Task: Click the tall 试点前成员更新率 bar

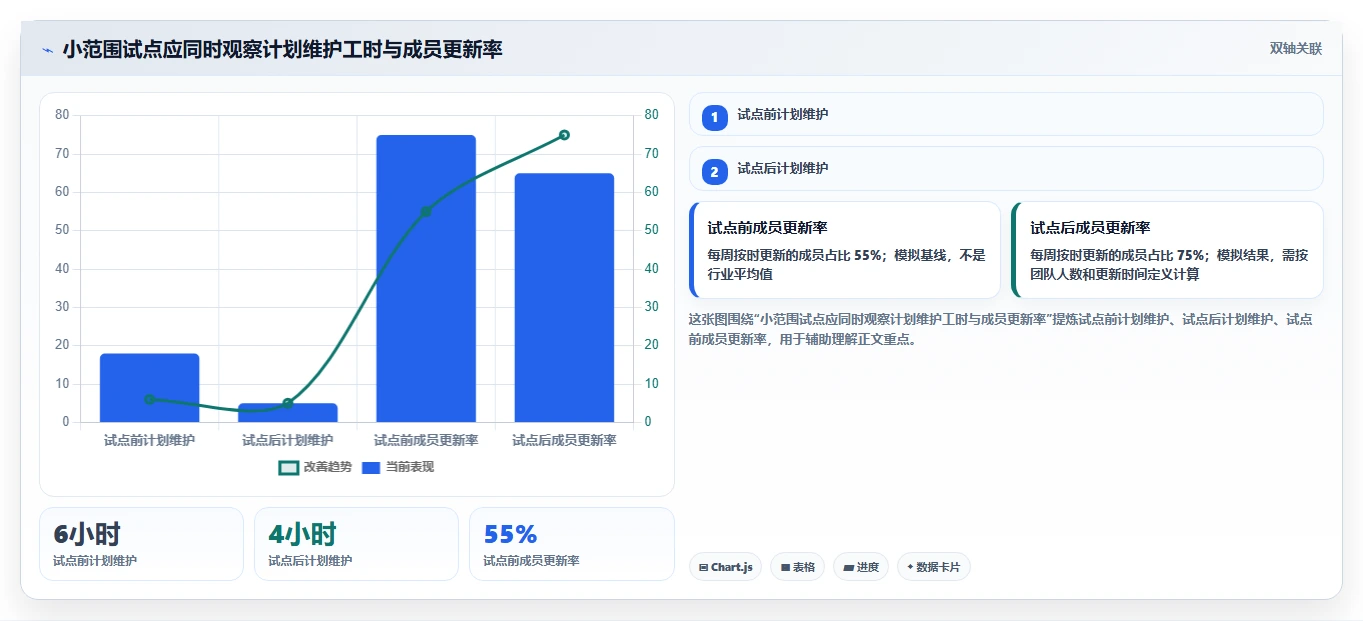Action: (x=426, y=278)
